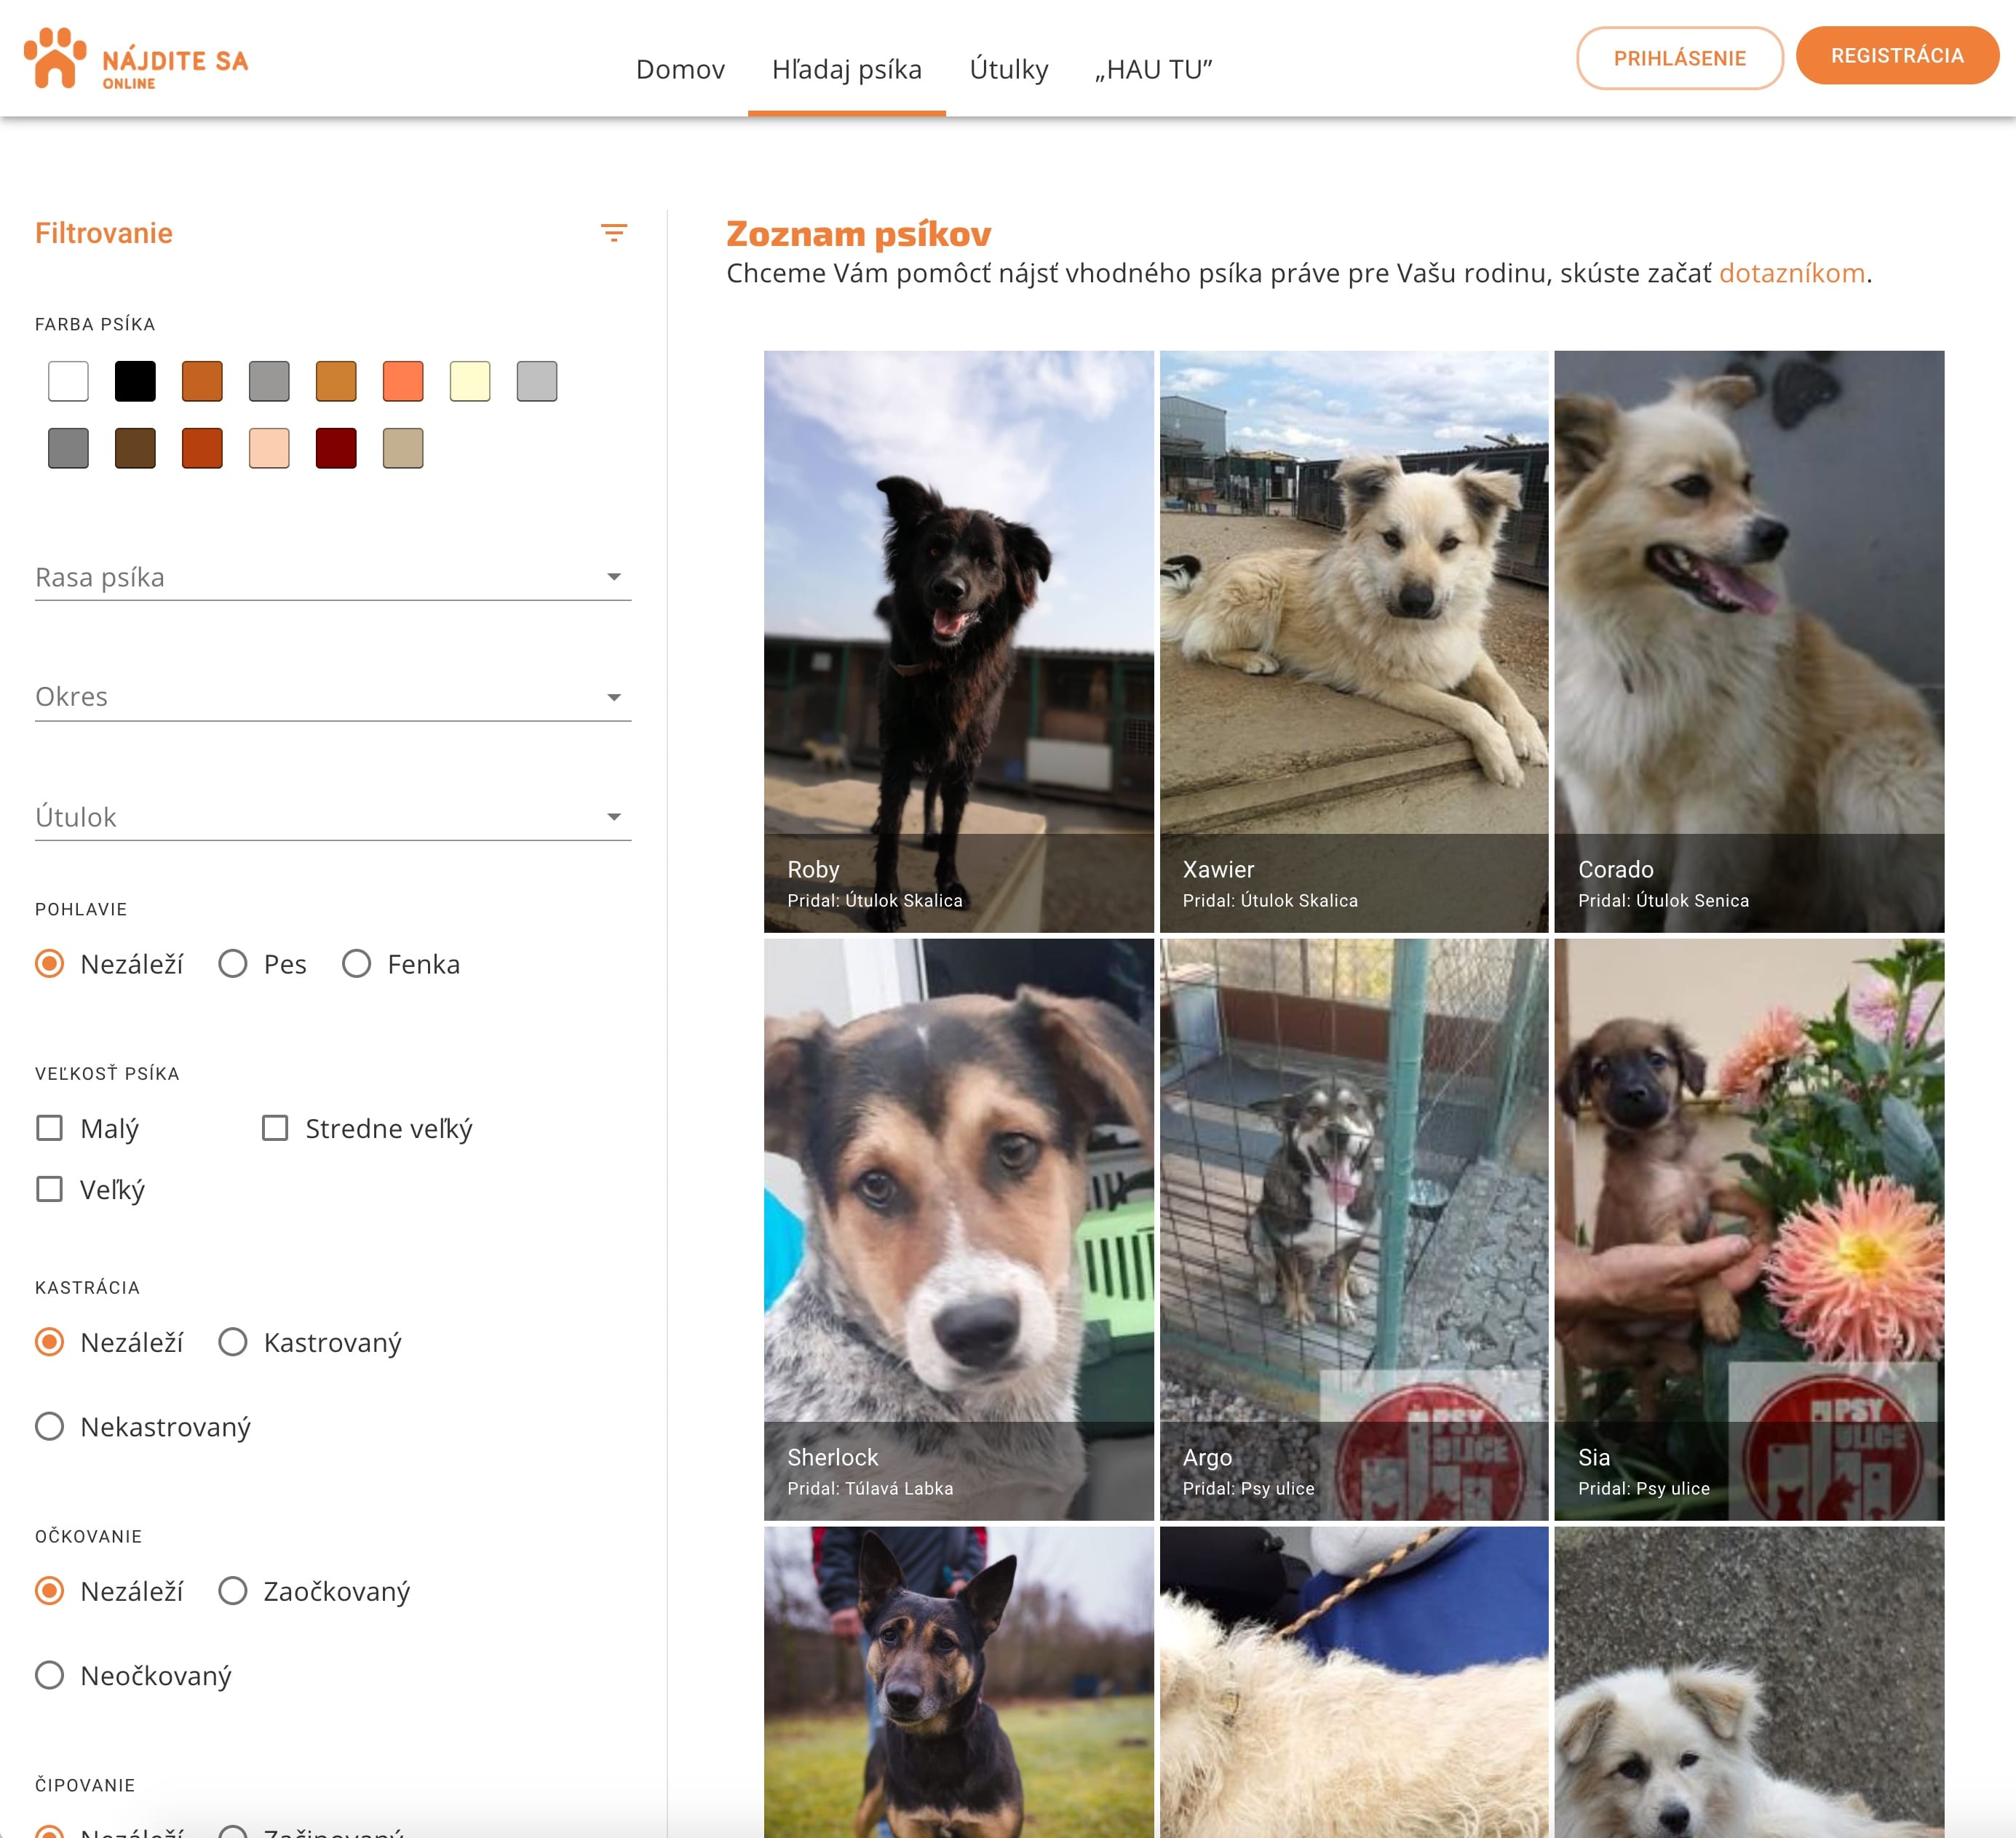Expand the Okres dropdown
Viewport: 2016px width, 1838px height.
[333, 697]
